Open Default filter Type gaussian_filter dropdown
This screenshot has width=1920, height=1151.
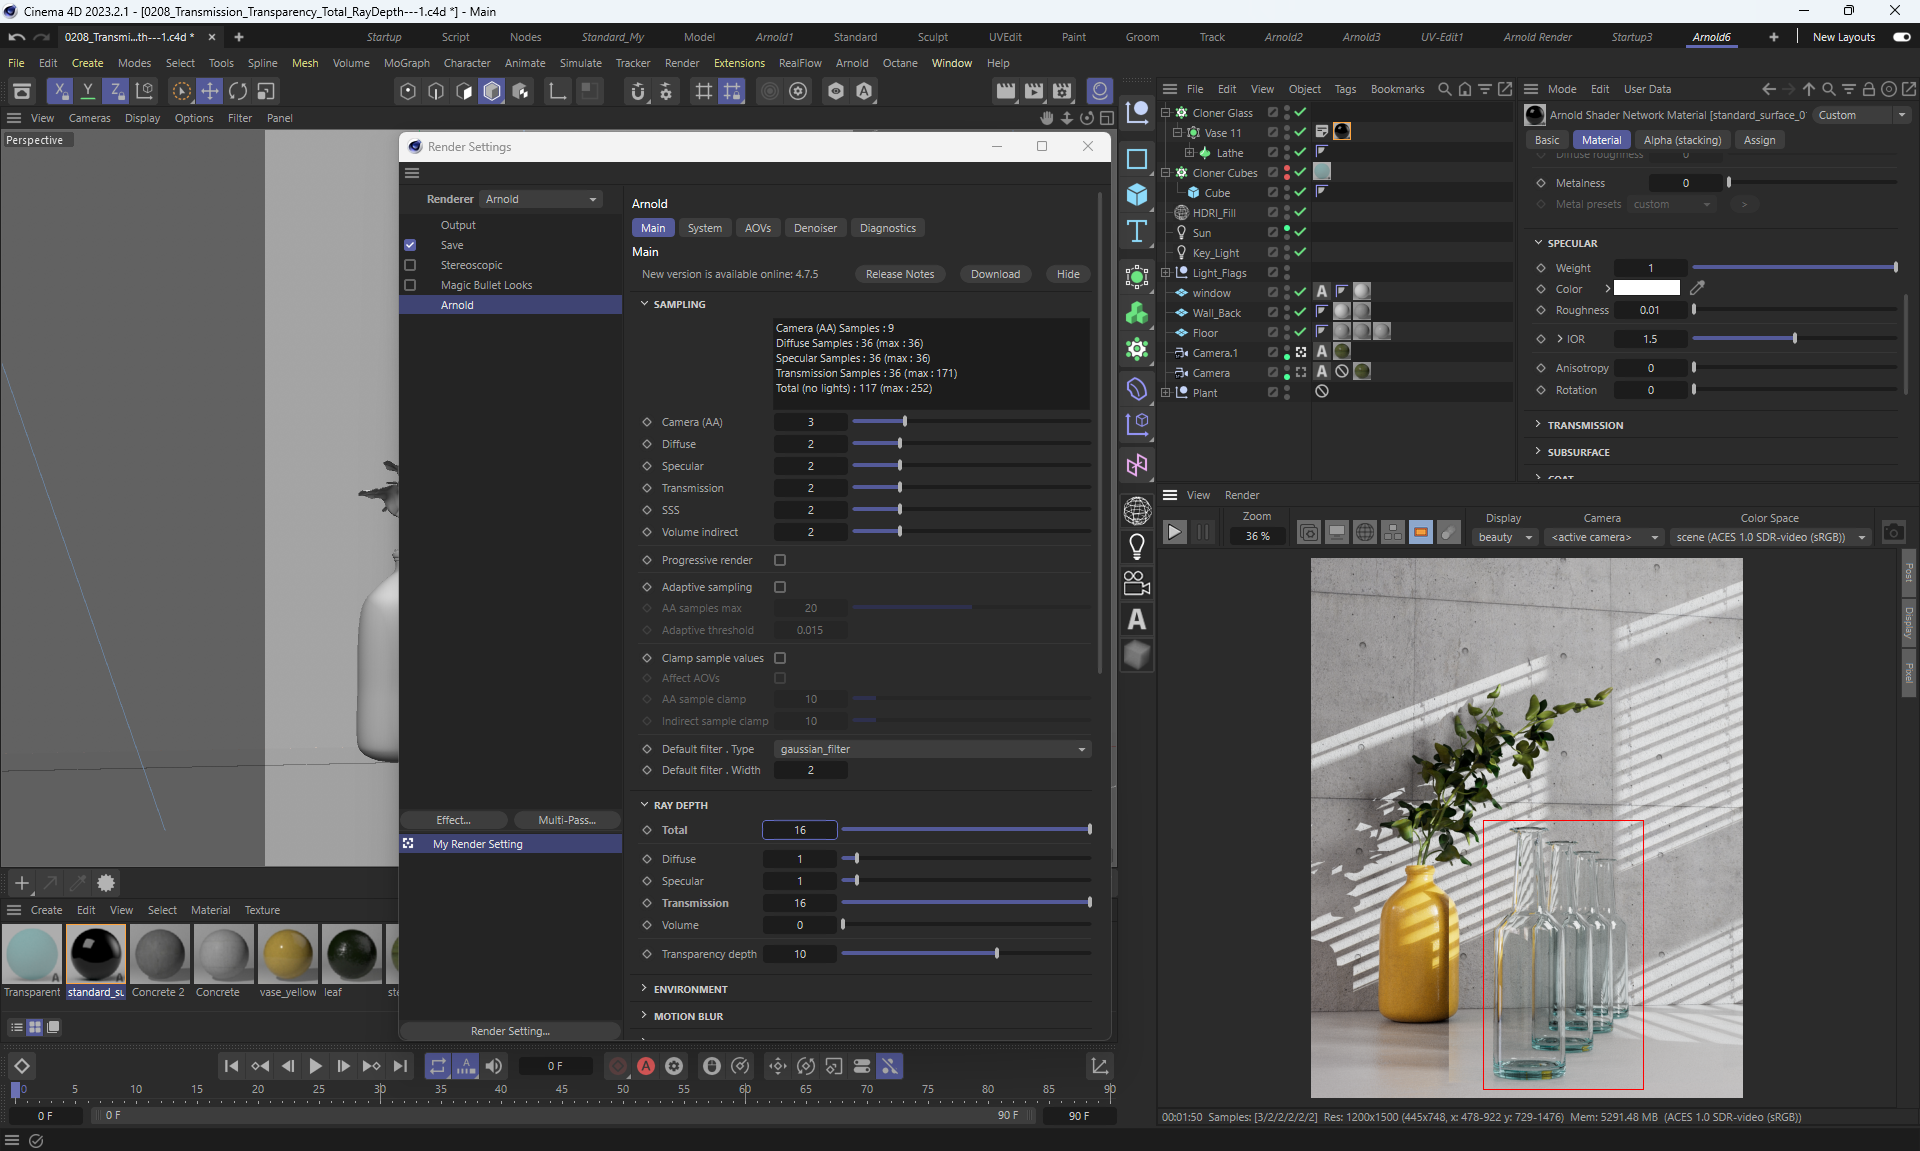pos(932,749)
